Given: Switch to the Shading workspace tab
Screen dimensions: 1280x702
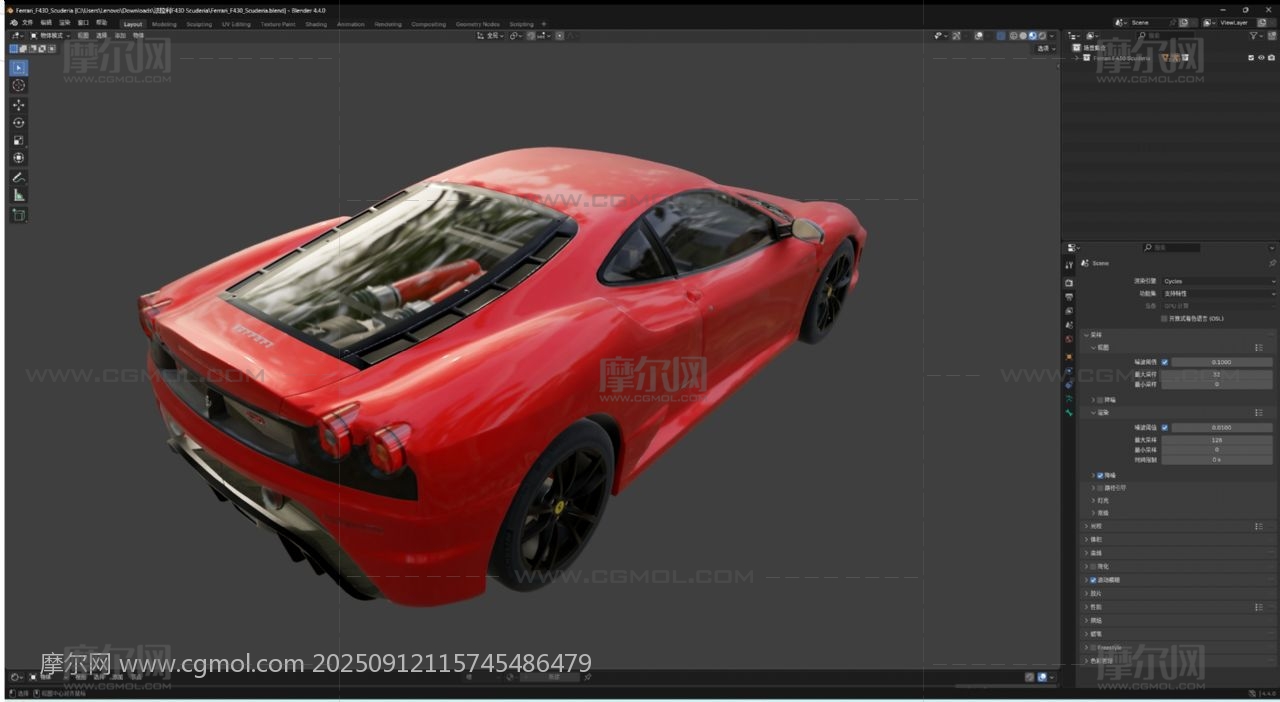Looking at the screenshot, I should [316, 24].
